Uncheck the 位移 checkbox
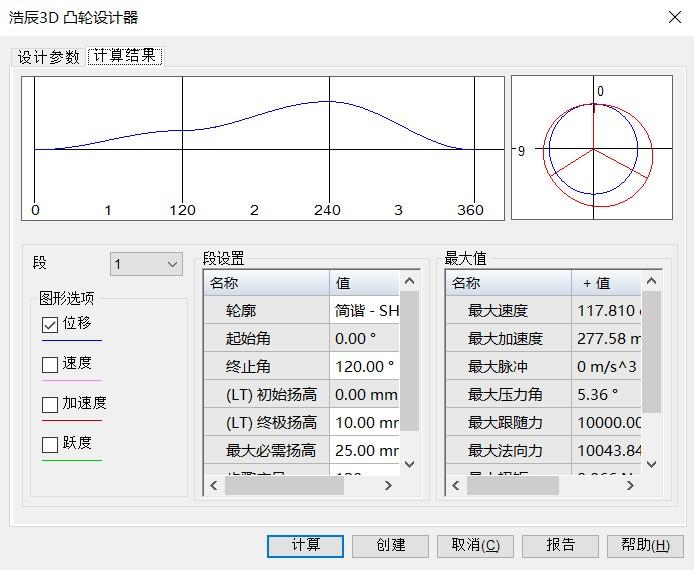Viewport: 694px width, 570px height. 50,324
